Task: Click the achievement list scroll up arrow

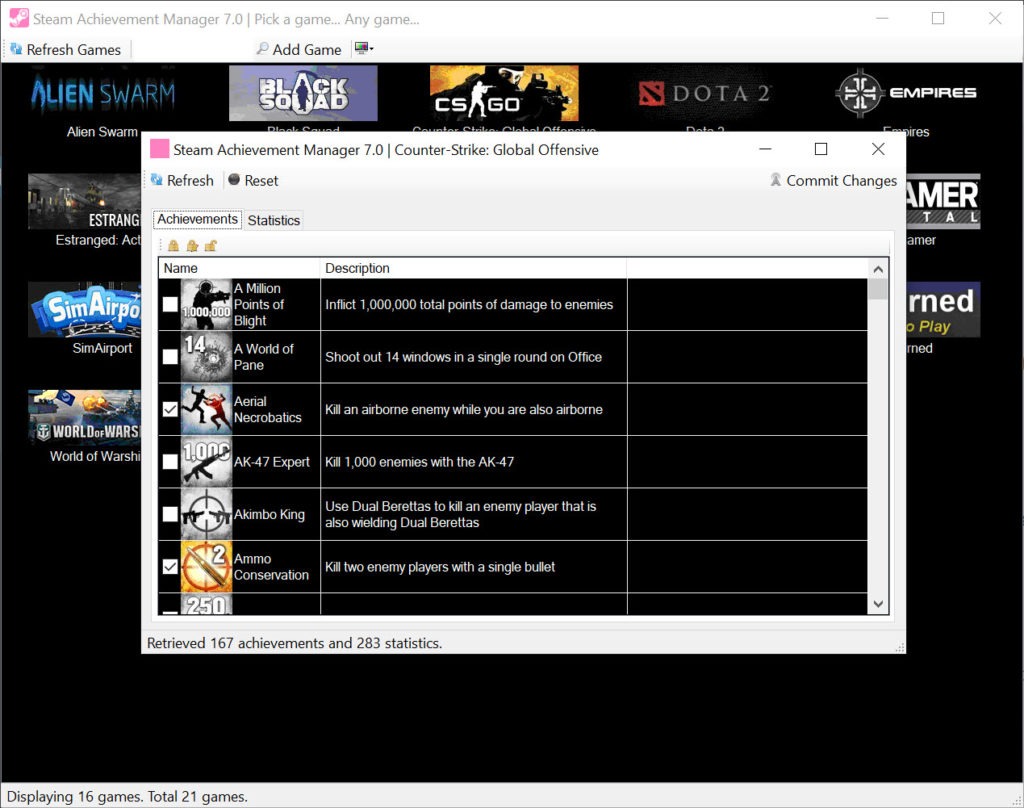Action: click(878, 269)
